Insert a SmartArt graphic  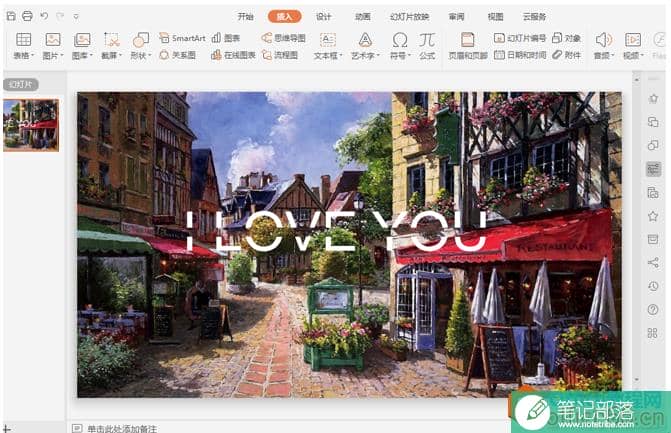click(x=182, y=38)
